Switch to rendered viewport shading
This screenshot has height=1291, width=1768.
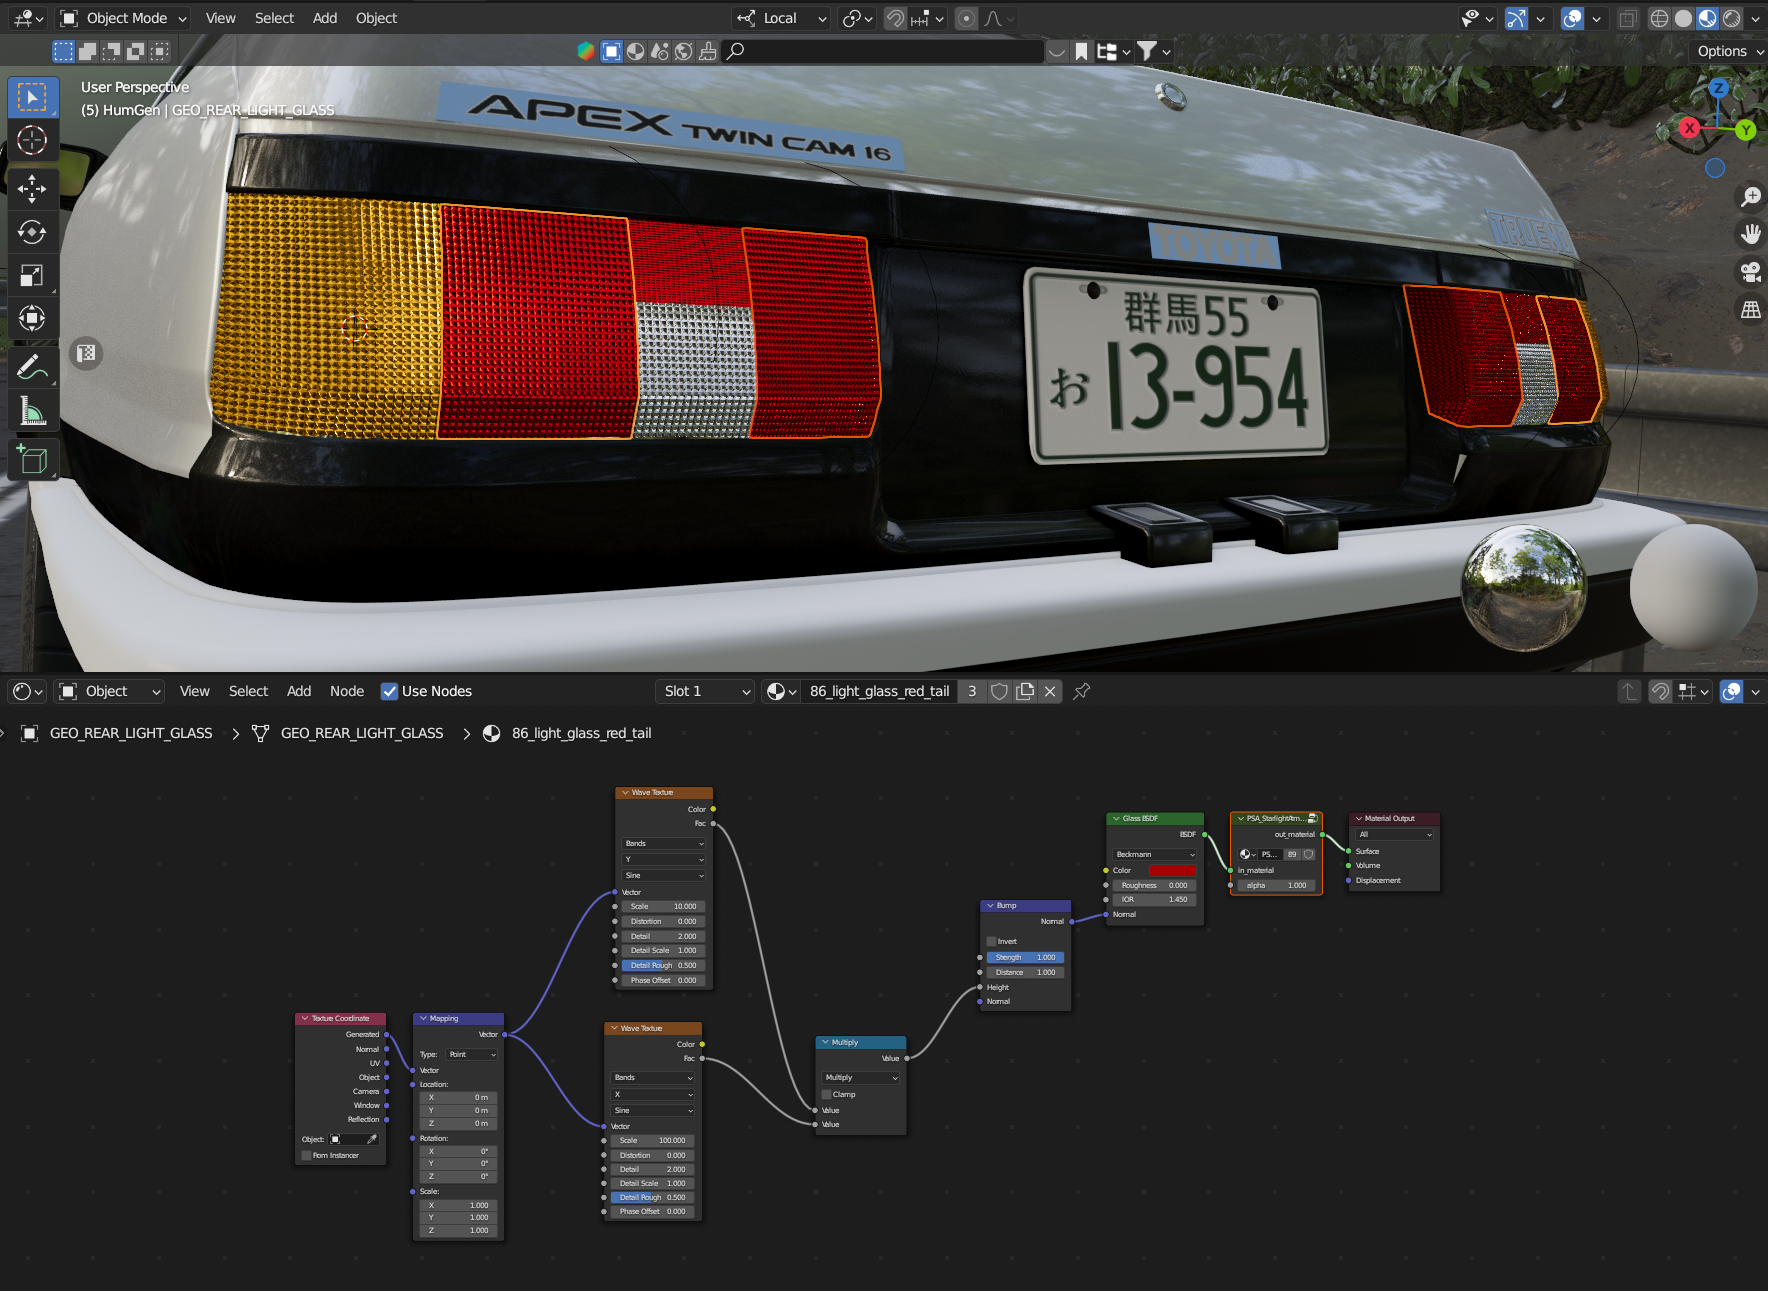[x=1731, y=18]
